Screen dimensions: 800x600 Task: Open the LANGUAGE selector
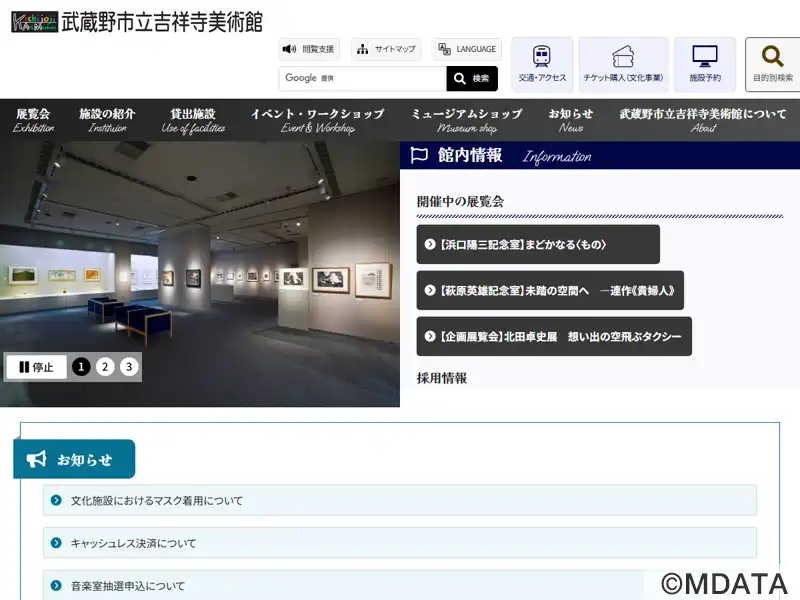point(467,49)
